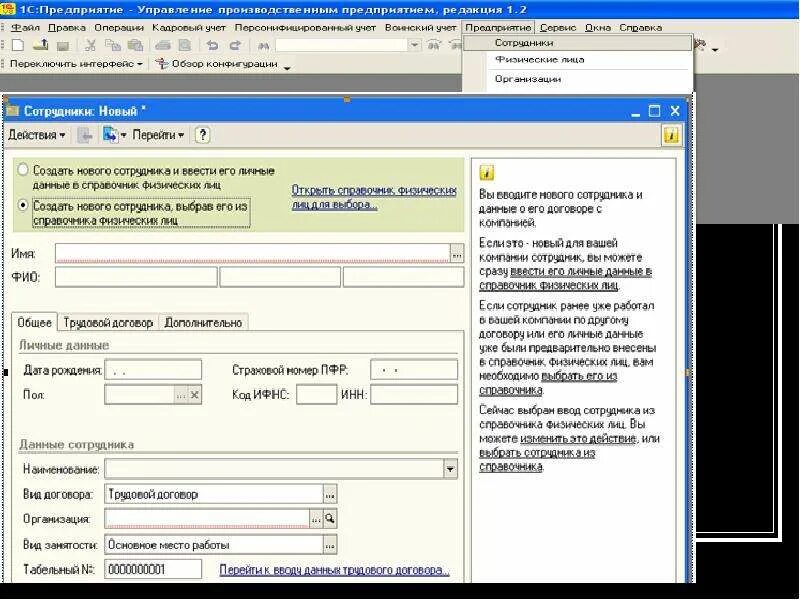Image resolution: width=800 pixels, height=600 pixels.
Task: Open the Персонифицированный учет menu
Action: [x=305, y=28]
